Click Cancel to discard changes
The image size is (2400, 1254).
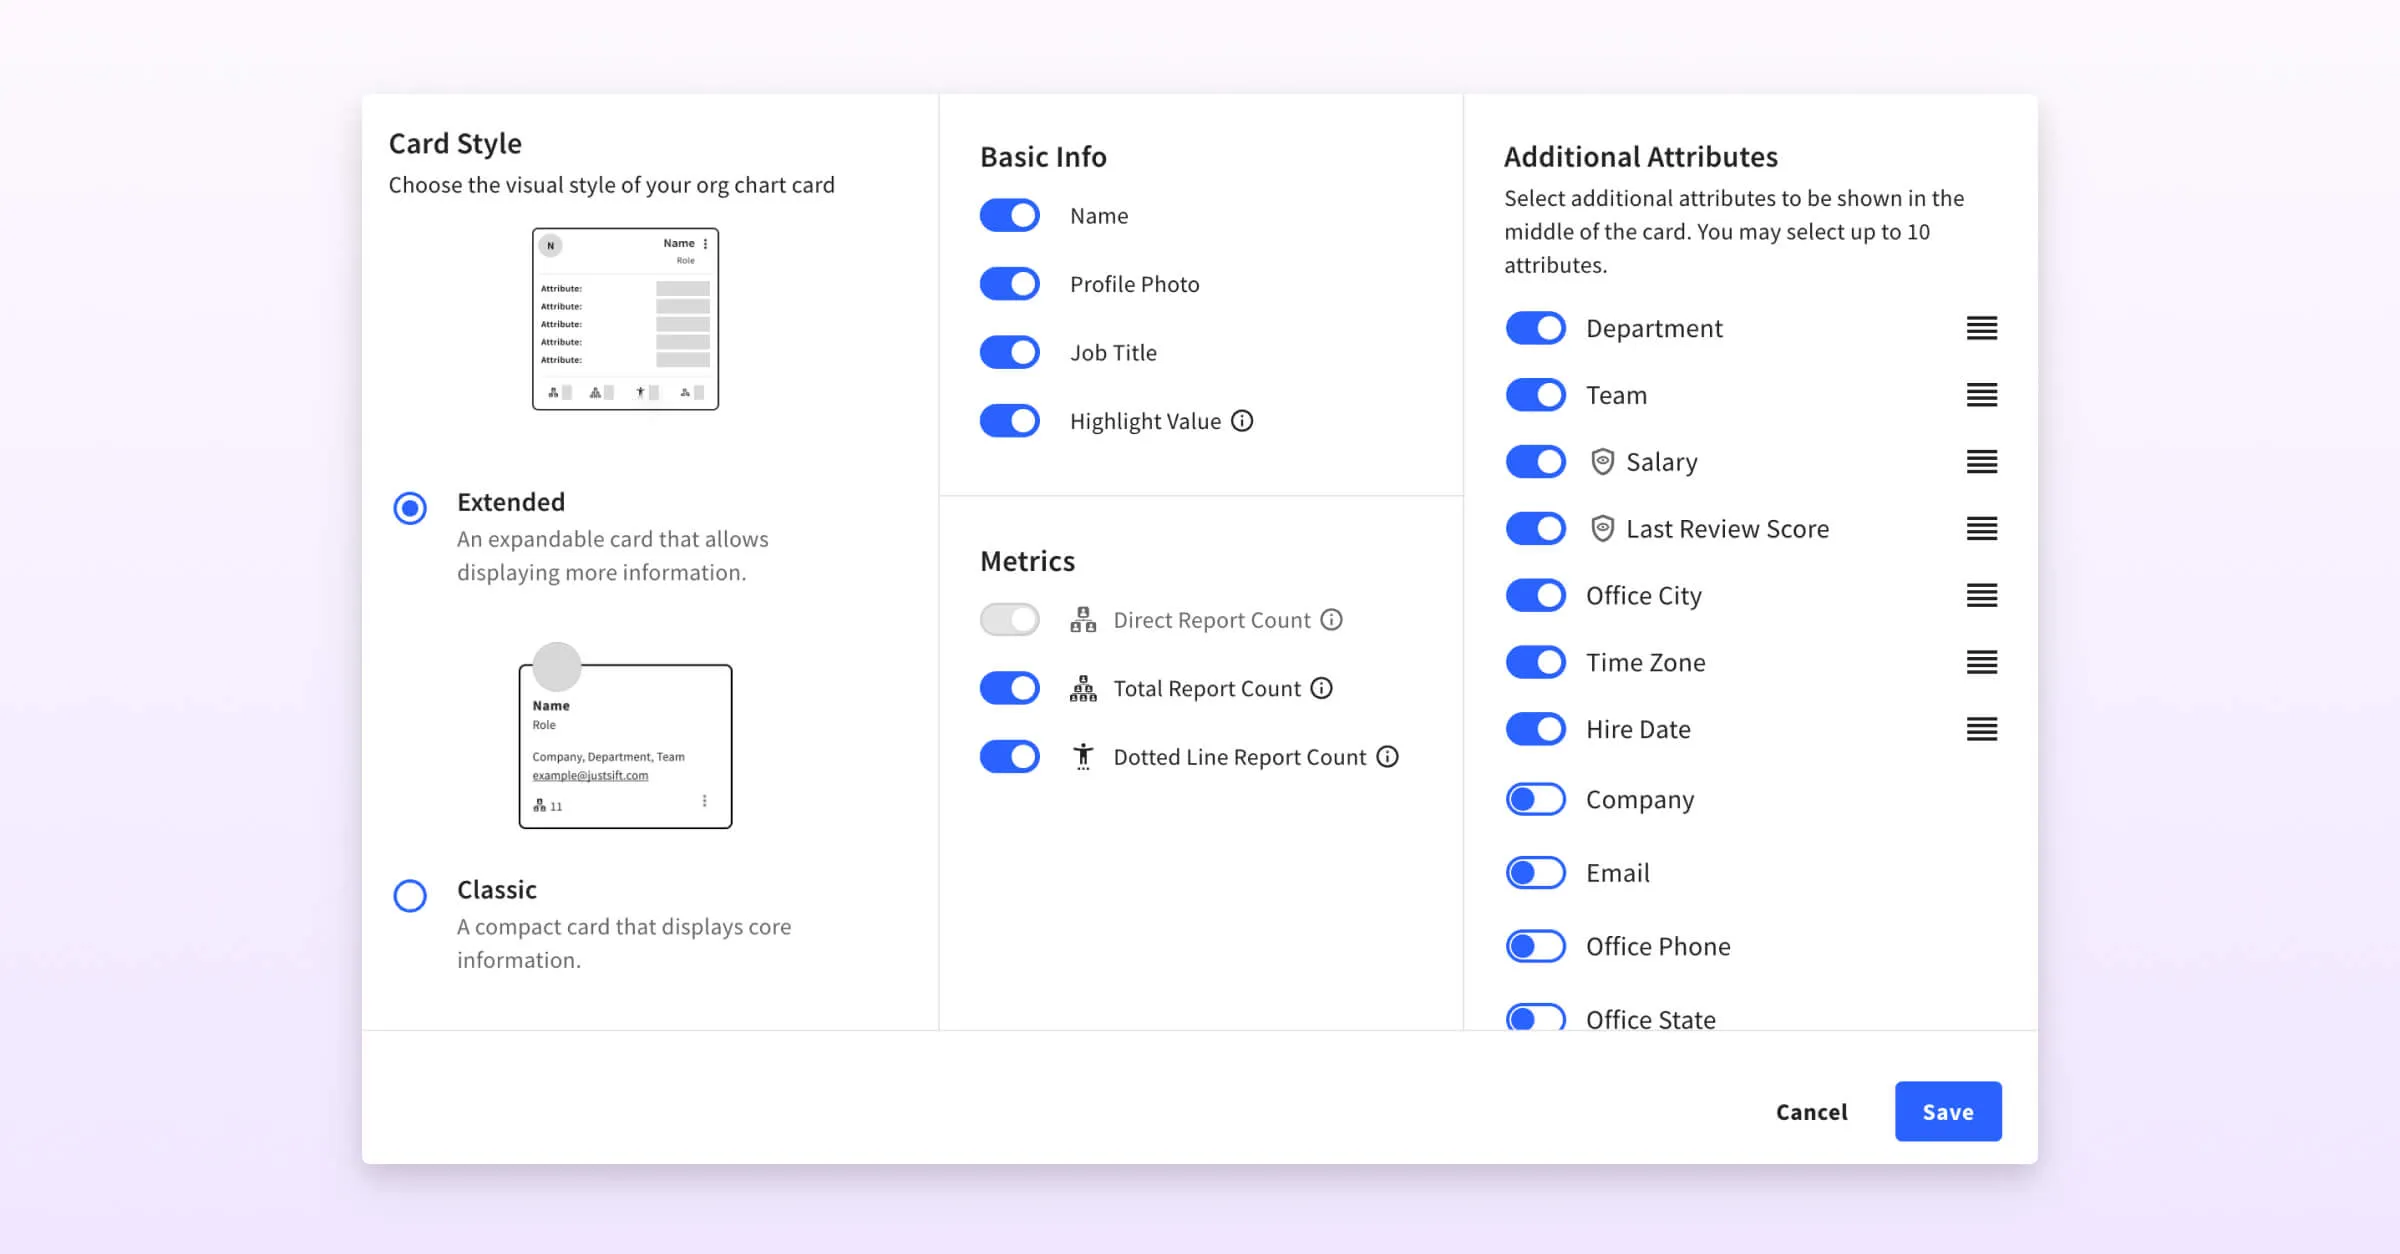(x=1811, y=1112)
